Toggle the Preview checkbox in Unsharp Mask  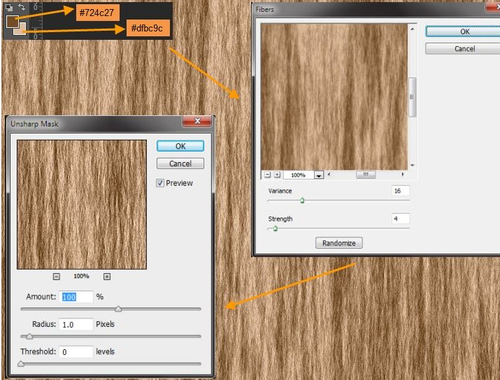click(160, 183)
